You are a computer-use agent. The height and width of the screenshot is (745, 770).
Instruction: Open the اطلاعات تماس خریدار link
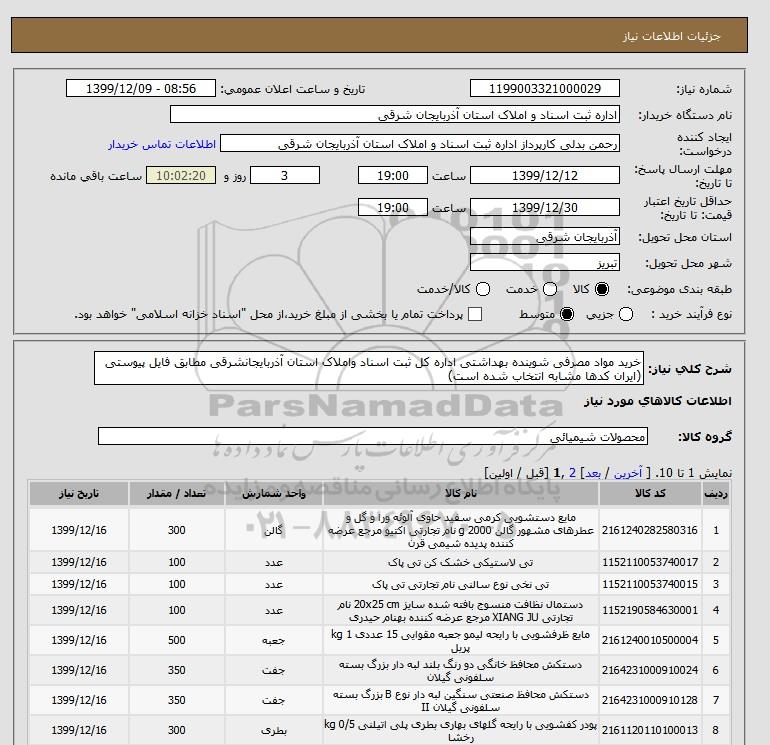click(162, 144)
